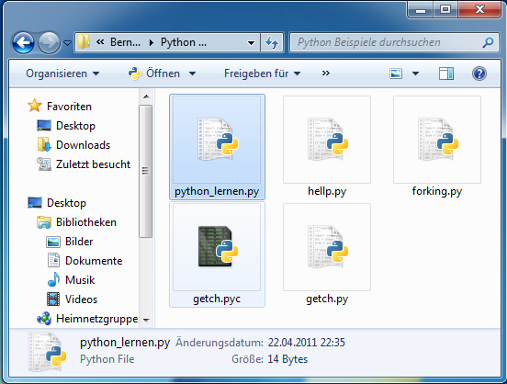507x384 pixels.
Task: Expand the address bar history dropdown
Action: (x=251, y=43)
